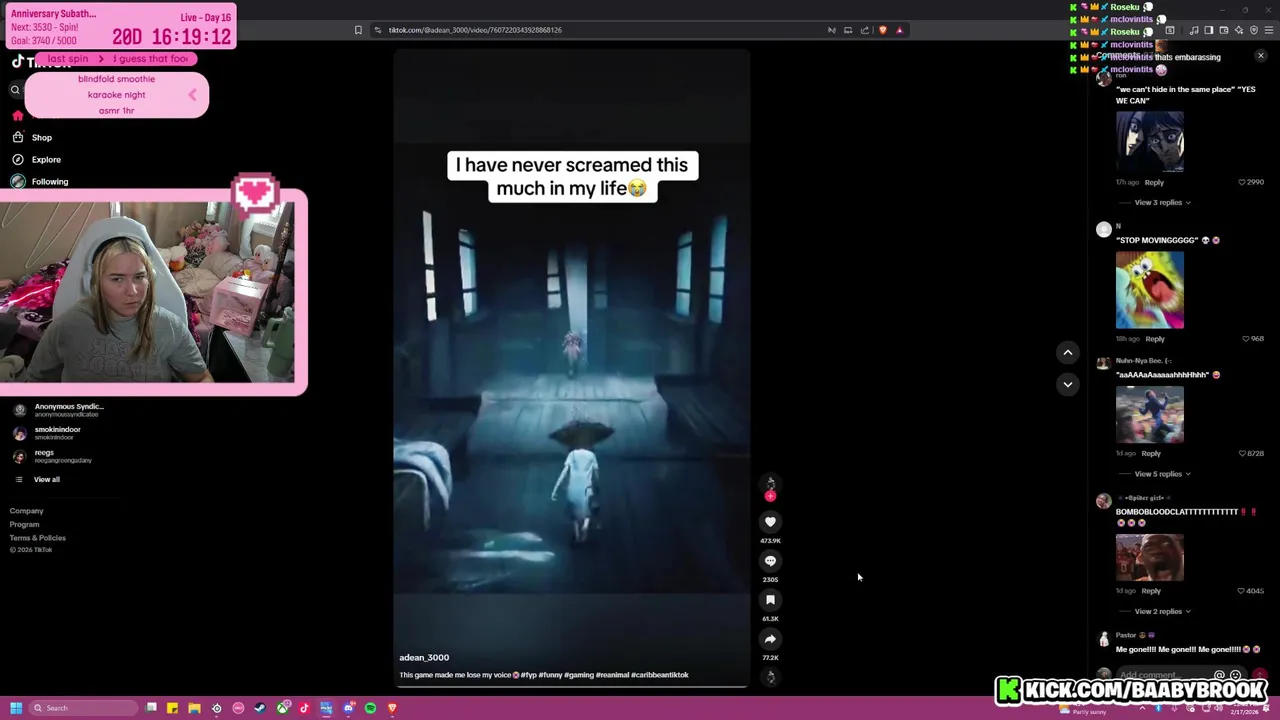Click the Windows taskbar Search box
This screenshot has width=1280, height=720.
84,708
